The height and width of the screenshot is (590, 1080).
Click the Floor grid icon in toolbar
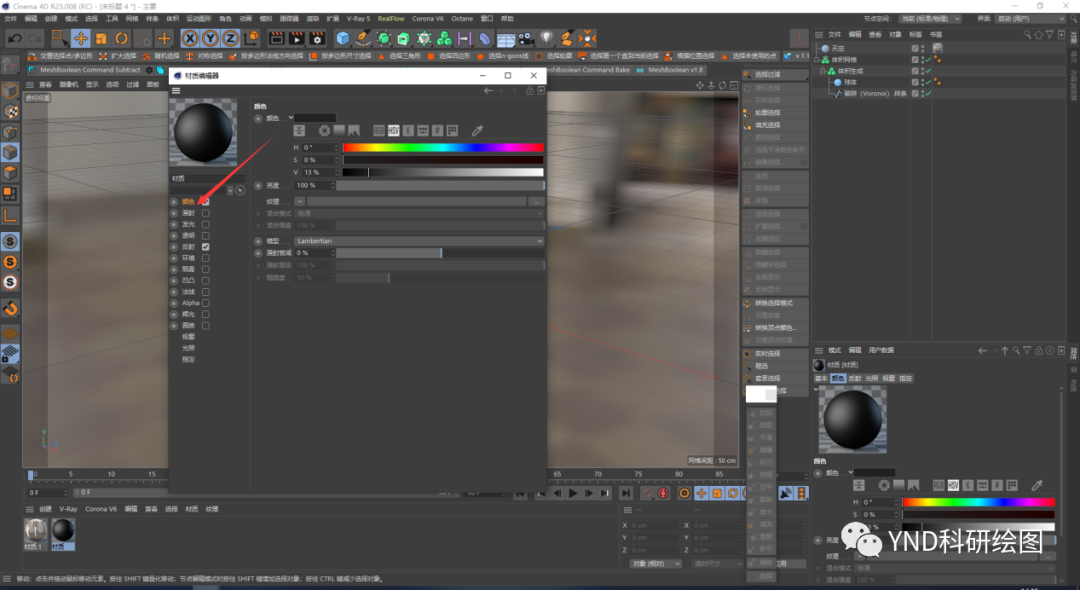(x=506, y=39)
